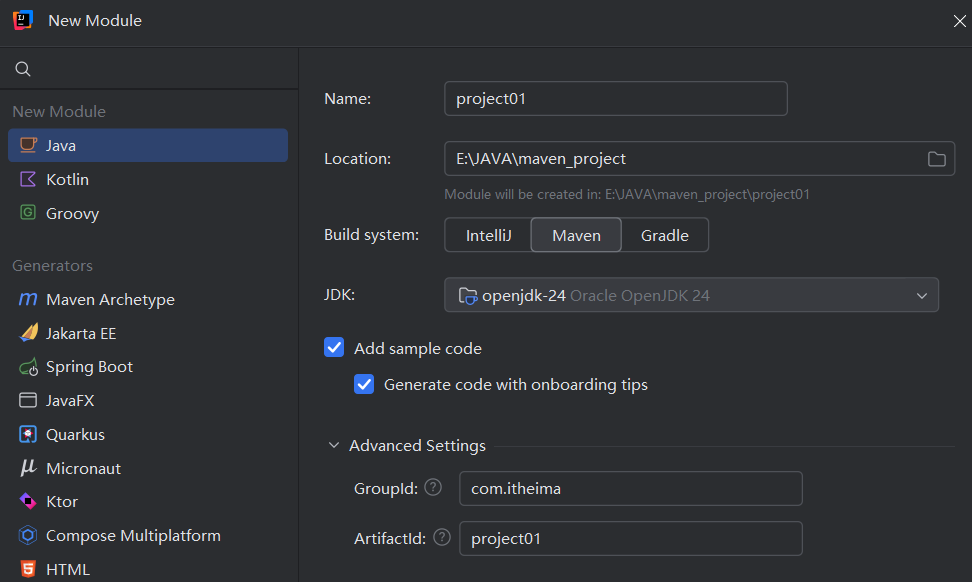Choose Quarkus generator

click(x=148, y=434)
